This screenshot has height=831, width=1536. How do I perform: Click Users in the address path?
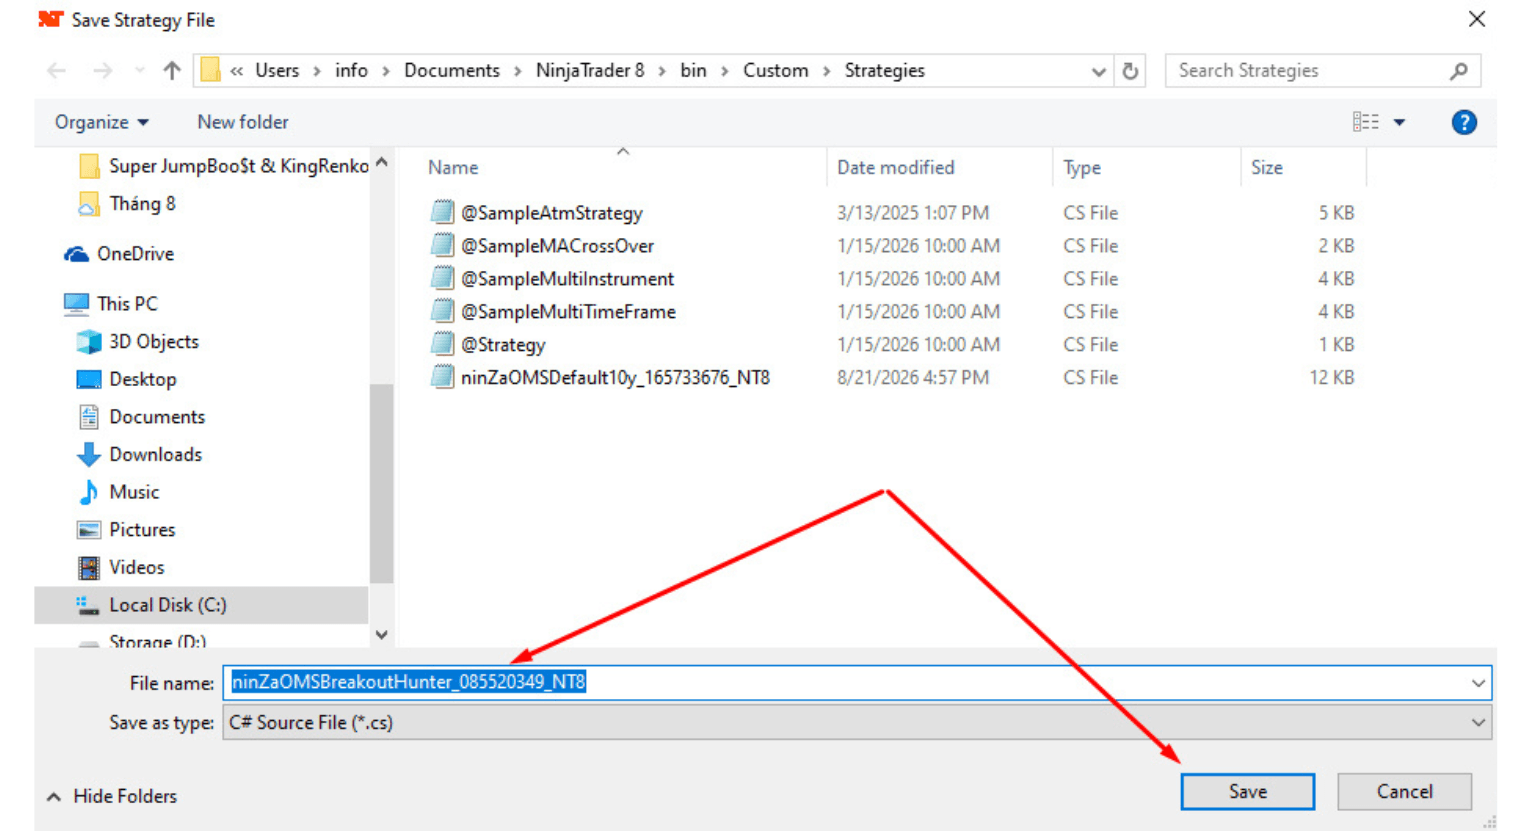coord(277,71)
